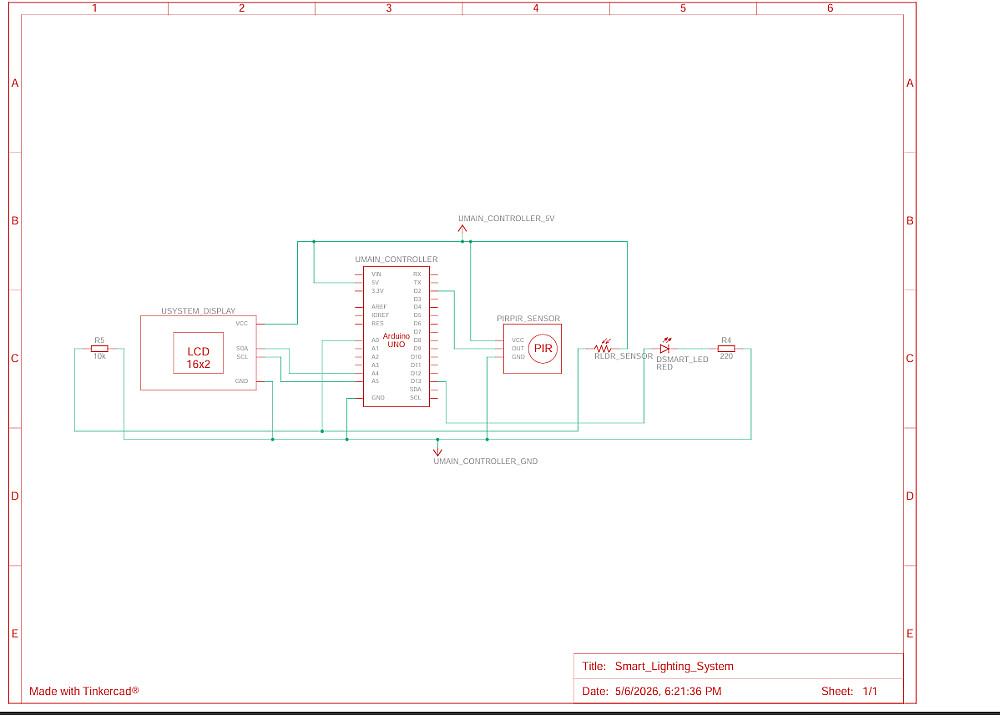This screenshot has height=715, width=1000.
Task: Click the PIRPIR_SENSOR label
Action: (528, 318)
